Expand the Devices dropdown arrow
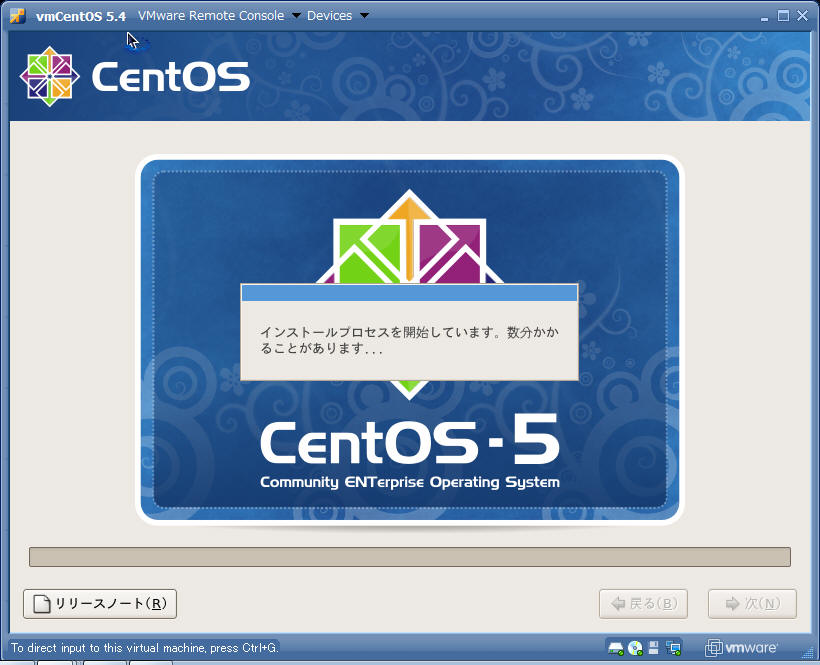The width and height of the screenshot is (820, 665). click(363, 16)
